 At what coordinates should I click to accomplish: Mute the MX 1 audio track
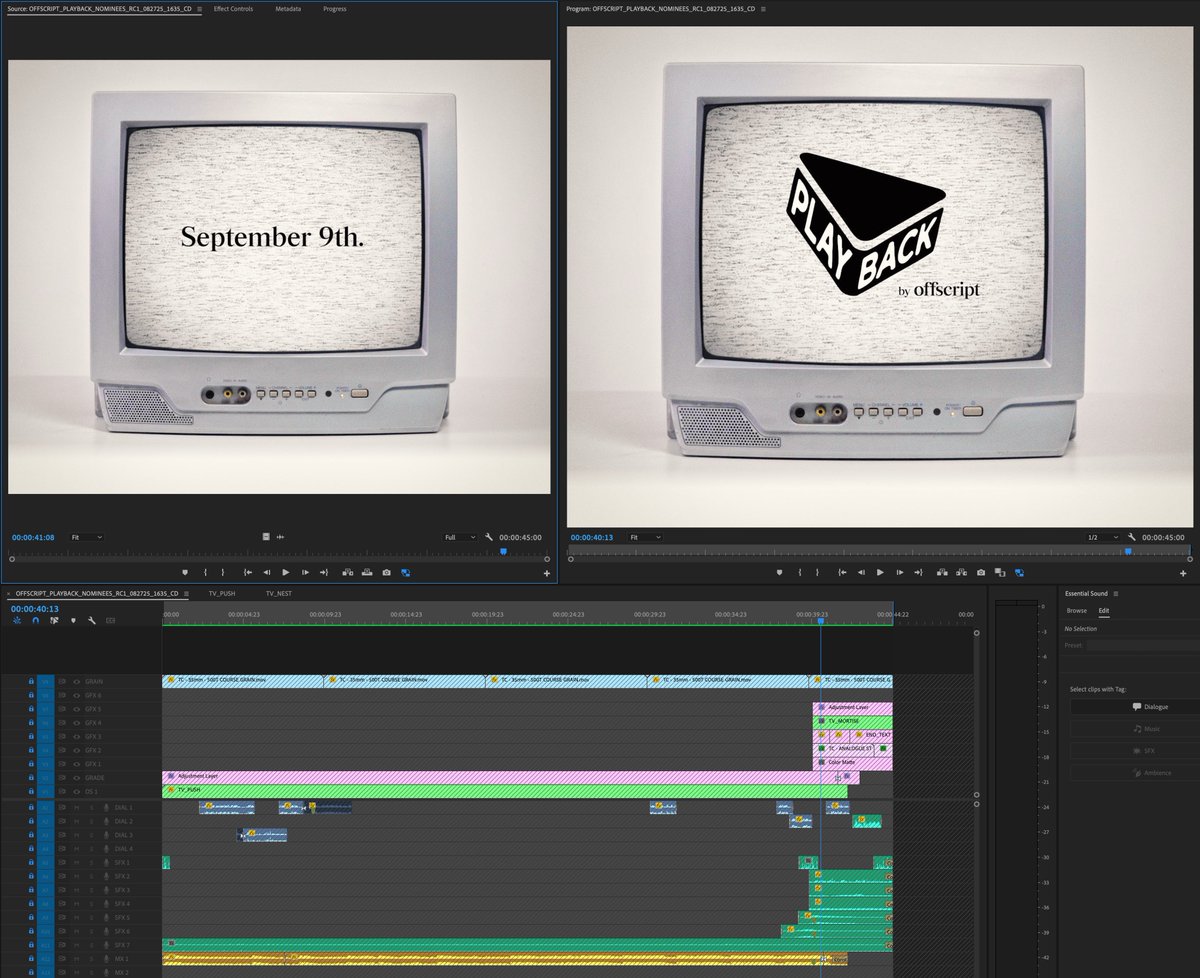pos(76,959)
